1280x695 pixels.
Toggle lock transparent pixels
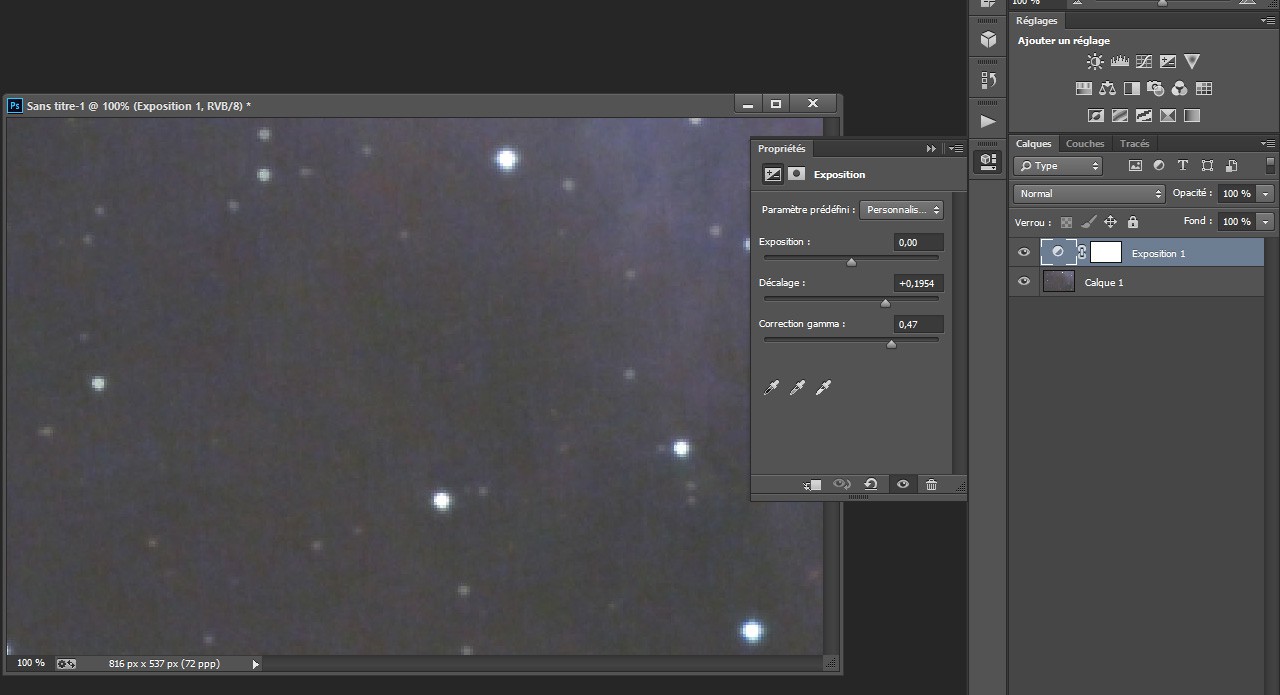pos(1067,222)
